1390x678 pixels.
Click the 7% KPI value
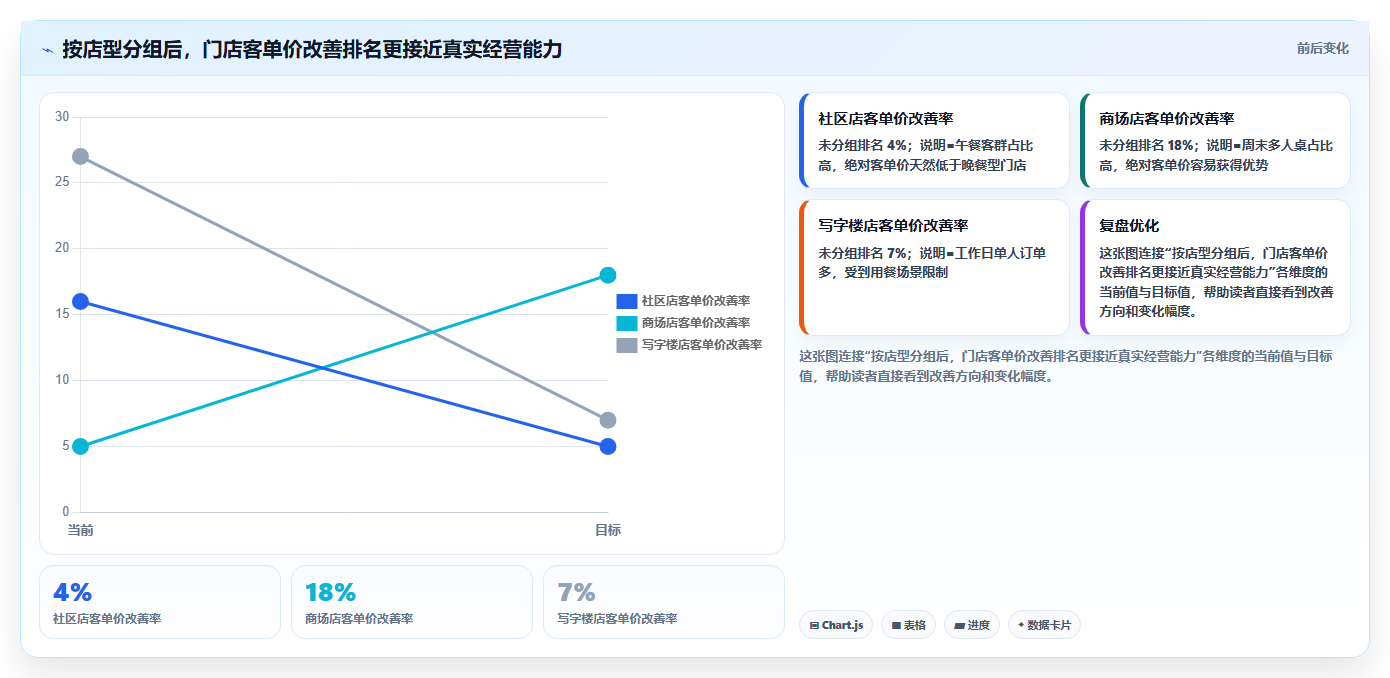pyautogui.click(x=576, y=592)
